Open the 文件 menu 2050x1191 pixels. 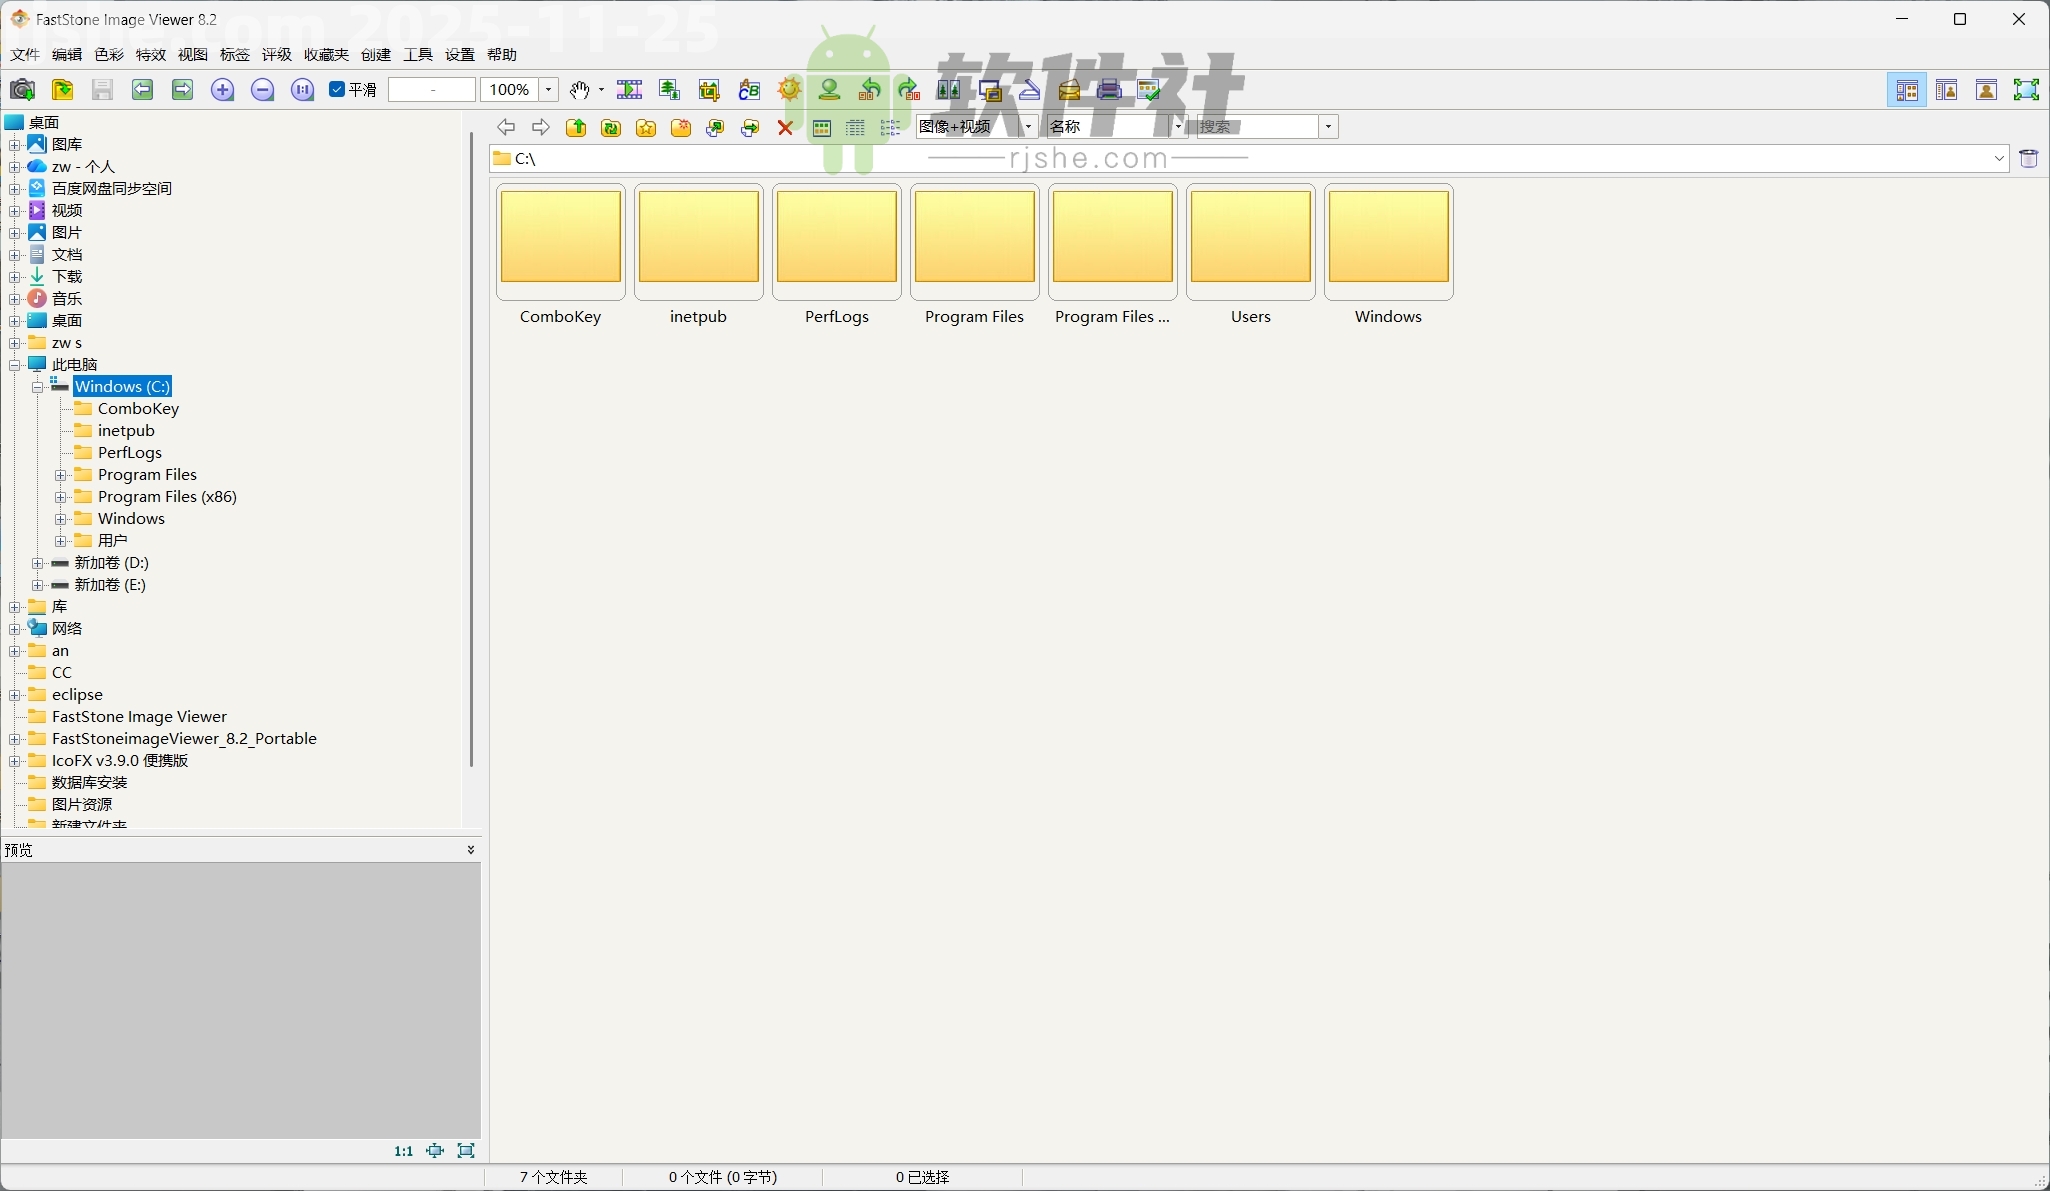click(24, 54)
